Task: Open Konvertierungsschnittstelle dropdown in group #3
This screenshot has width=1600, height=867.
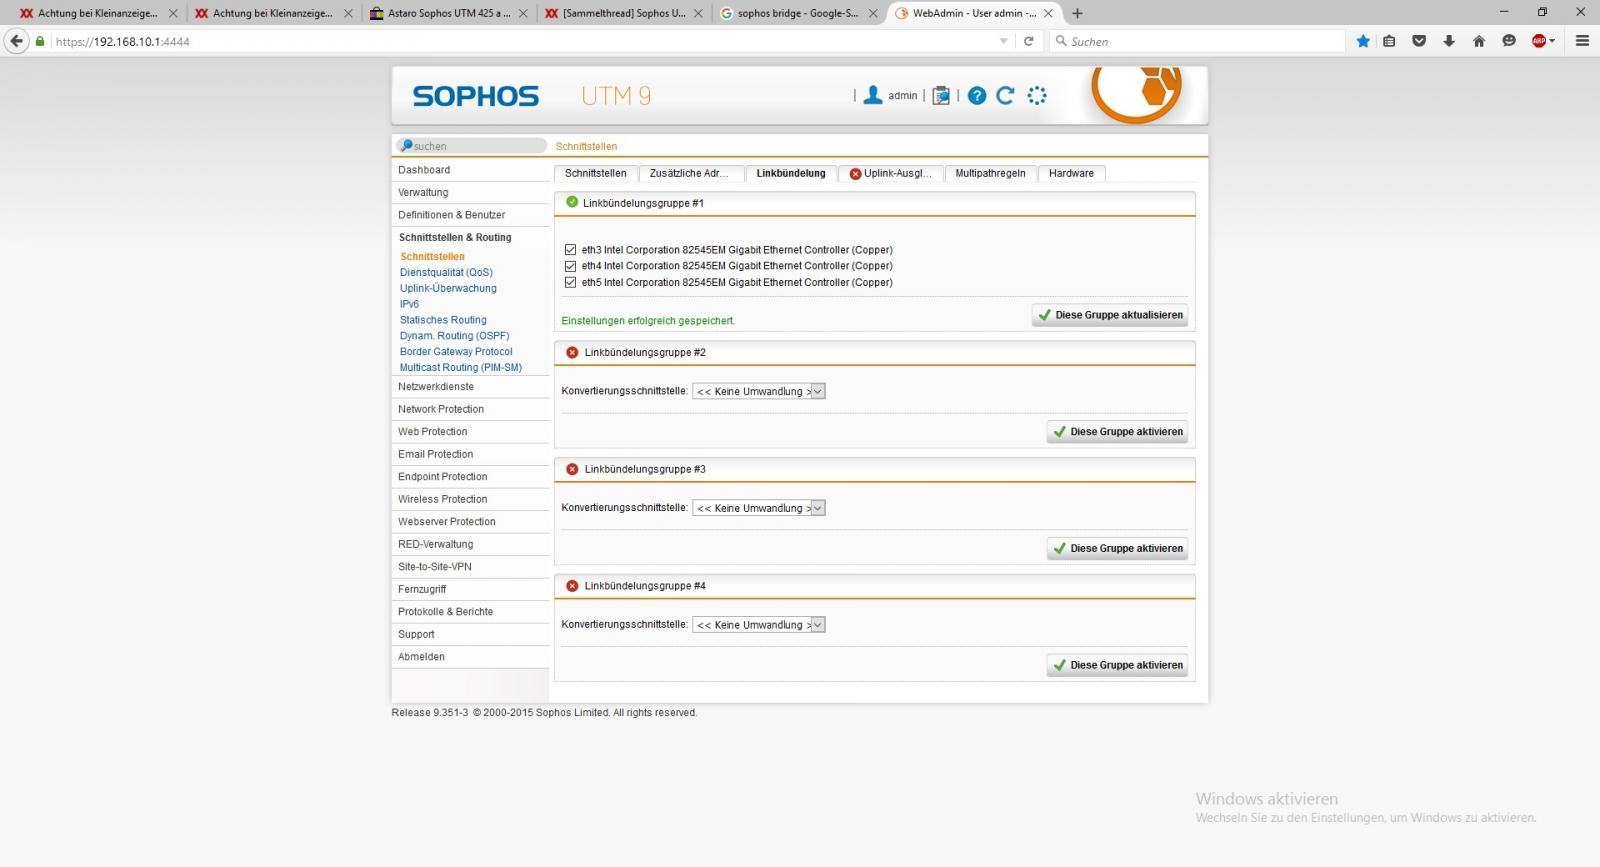Action: [x=759, y=508]
